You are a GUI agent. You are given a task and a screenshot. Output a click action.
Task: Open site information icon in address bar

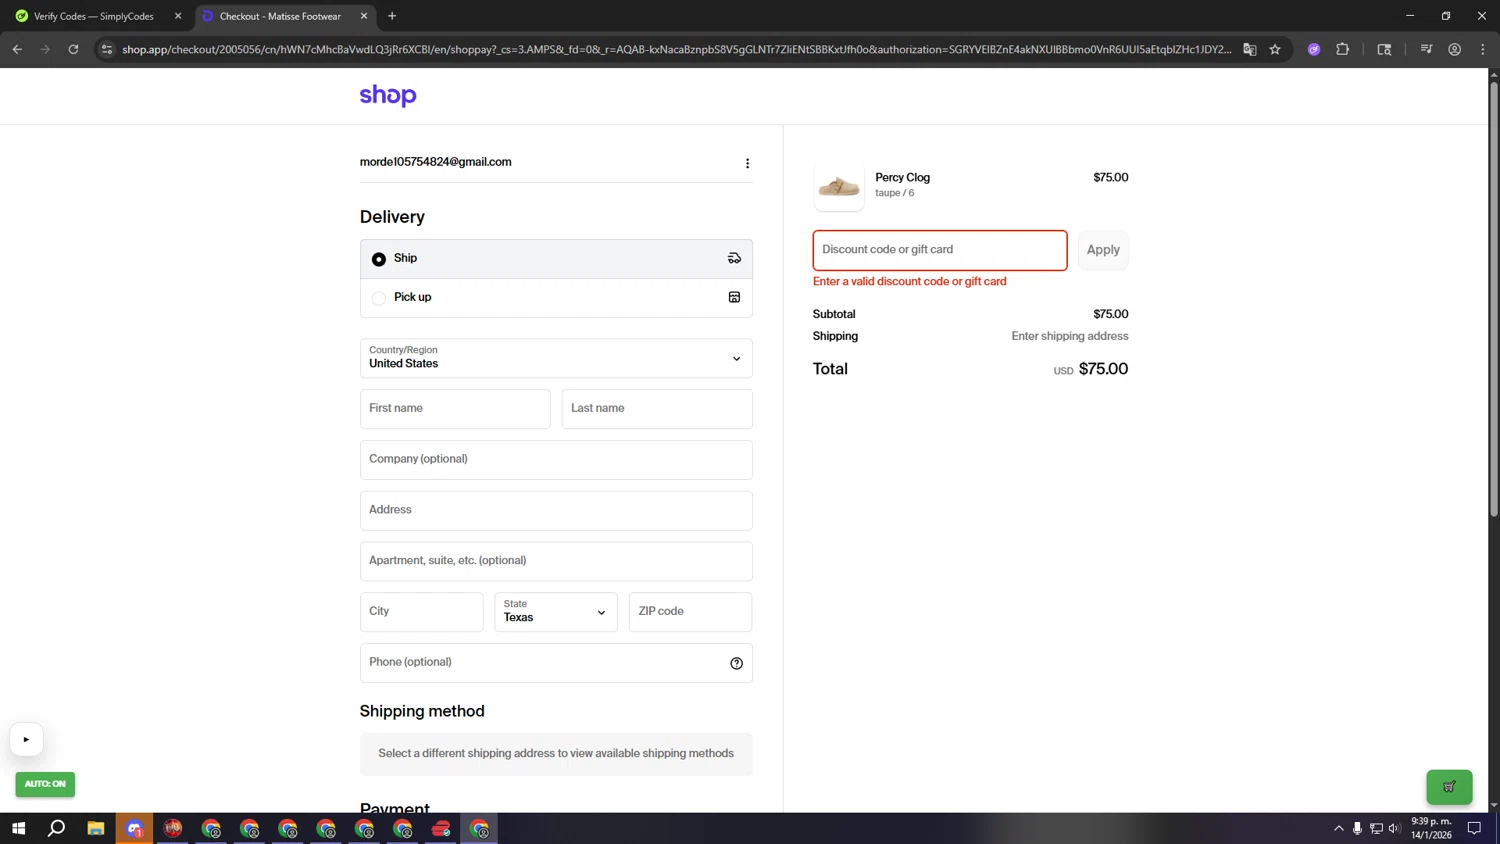pyautogui.click(x=107, y=49)
